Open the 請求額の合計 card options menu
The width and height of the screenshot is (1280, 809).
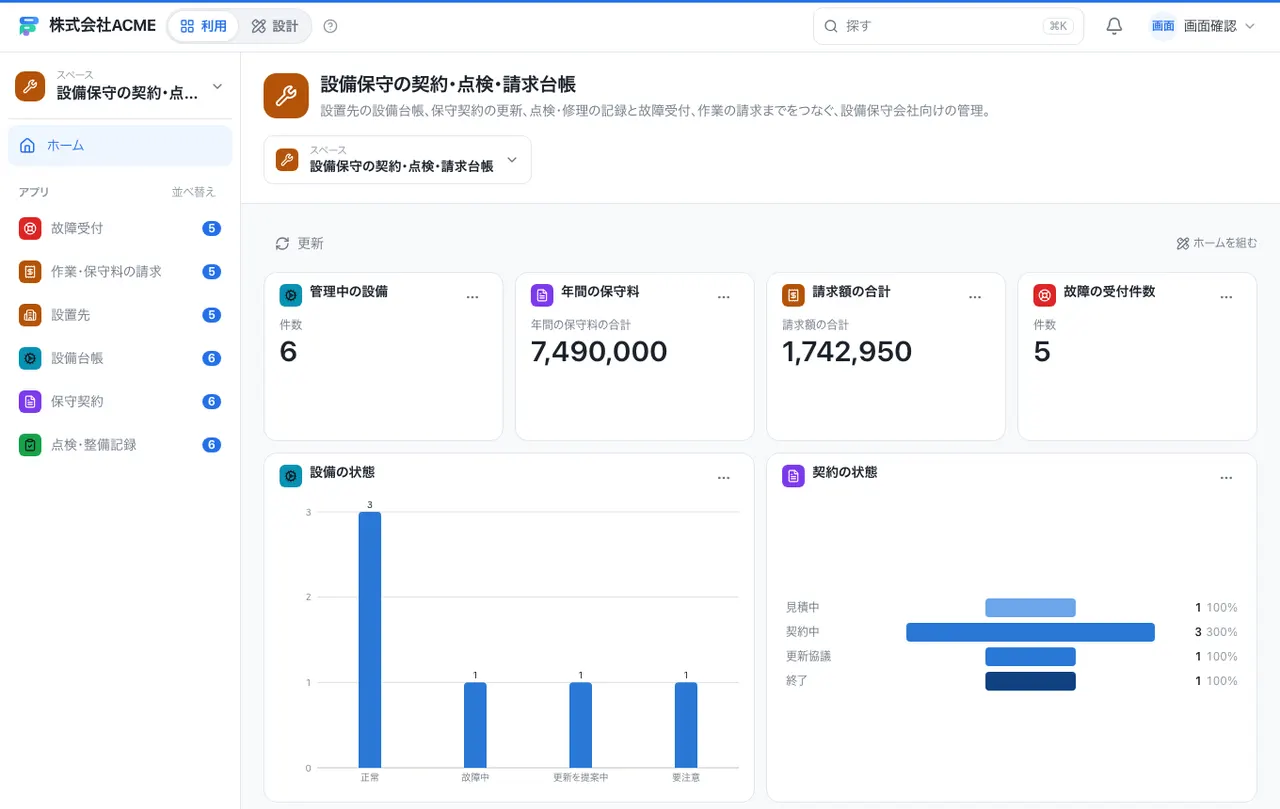975,297
